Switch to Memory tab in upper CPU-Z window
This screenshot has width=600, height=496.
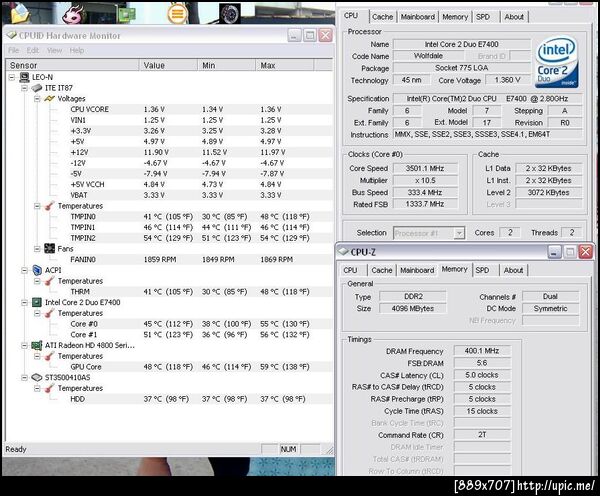[x=455, y=17]
